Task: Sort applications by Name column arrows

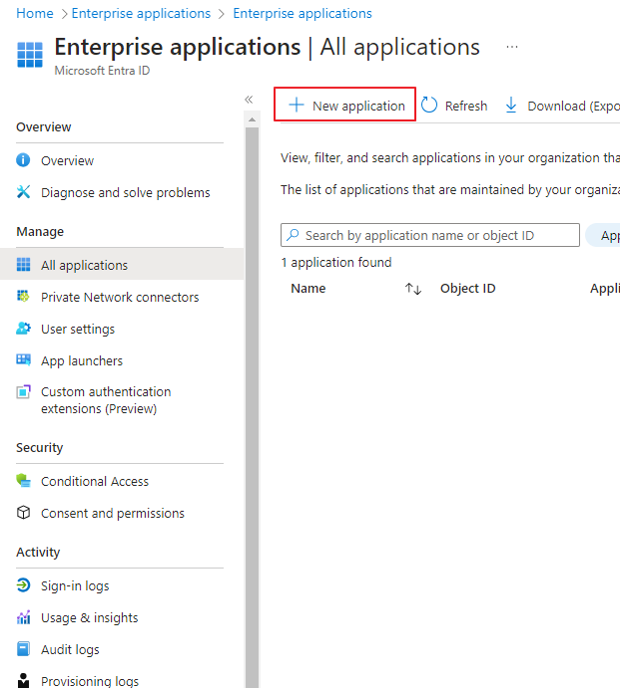Action: coord(413,288)
